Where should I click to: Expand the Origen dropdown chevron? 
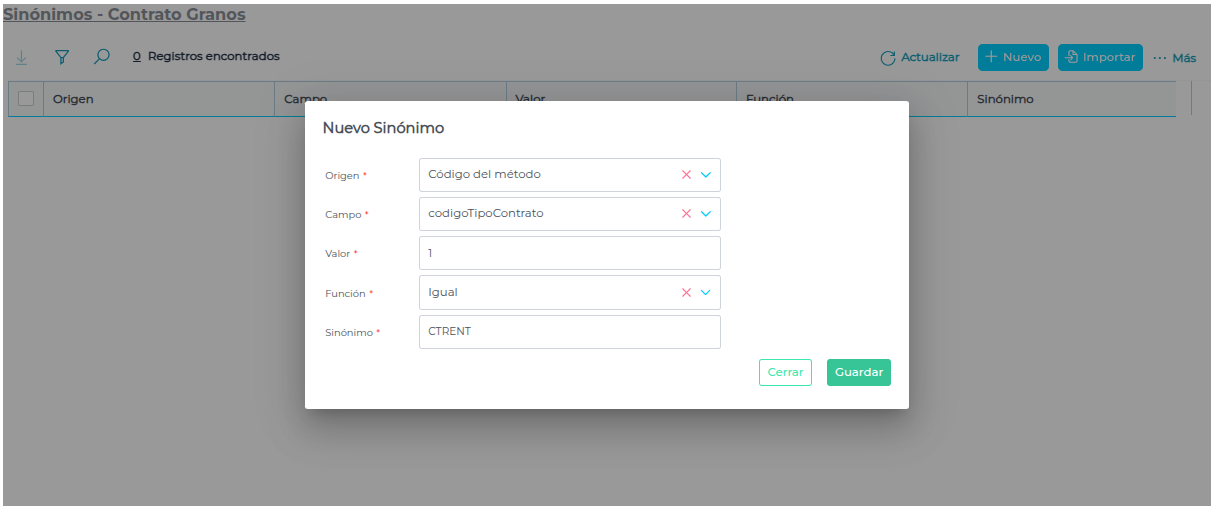[x=706, y=174]
